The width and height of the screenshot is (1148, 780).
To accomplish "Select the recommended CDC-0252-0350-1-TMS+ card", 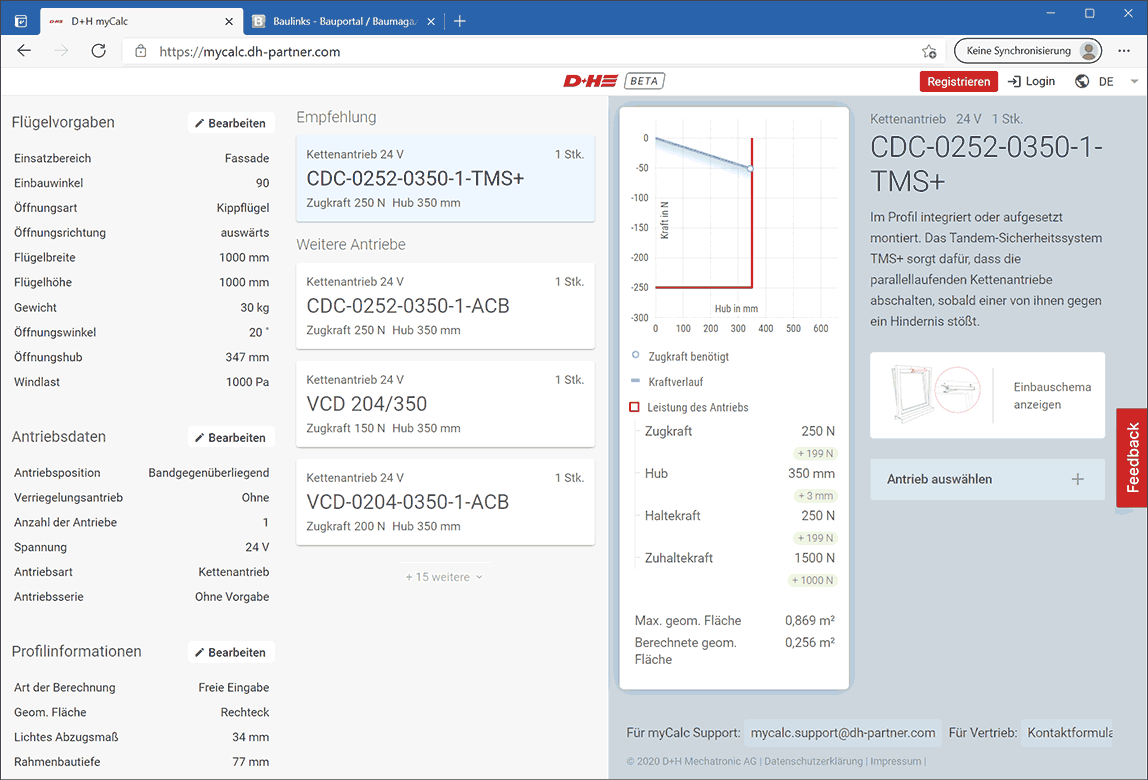I will point(445,178).
